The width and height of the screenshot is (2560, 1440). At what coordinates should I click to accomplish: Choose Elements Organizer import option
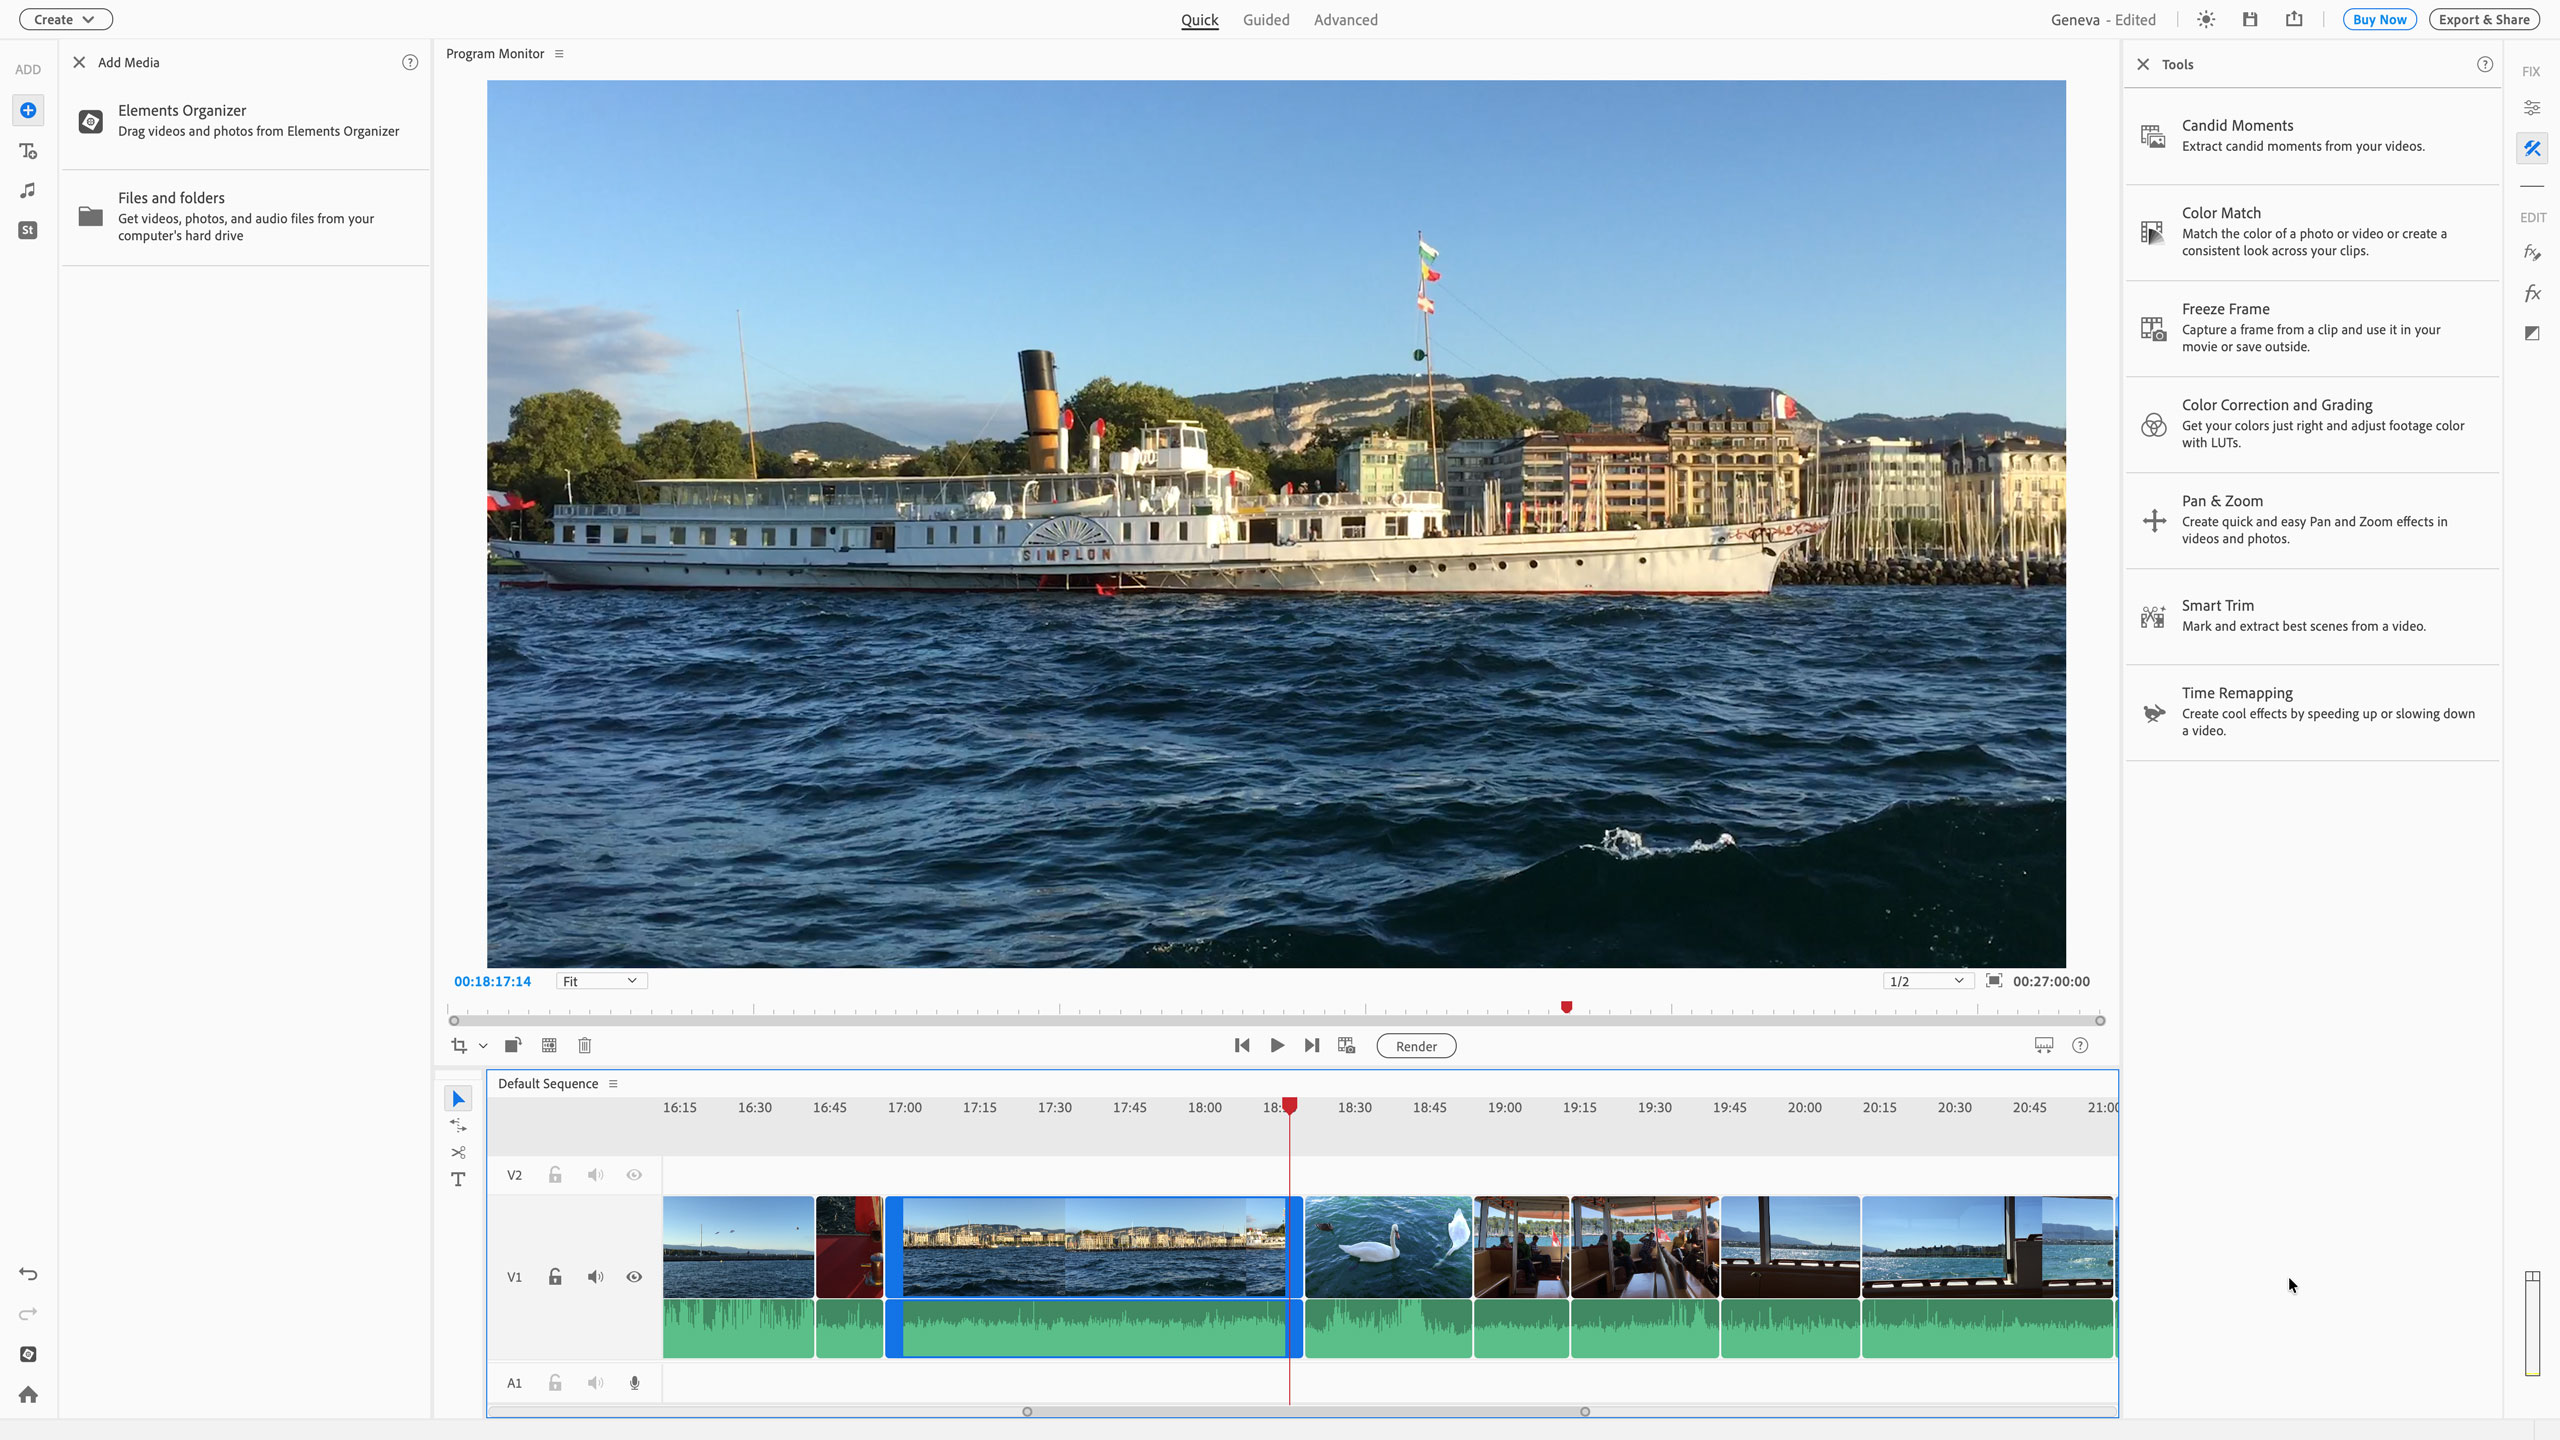(x=246, y=121)
